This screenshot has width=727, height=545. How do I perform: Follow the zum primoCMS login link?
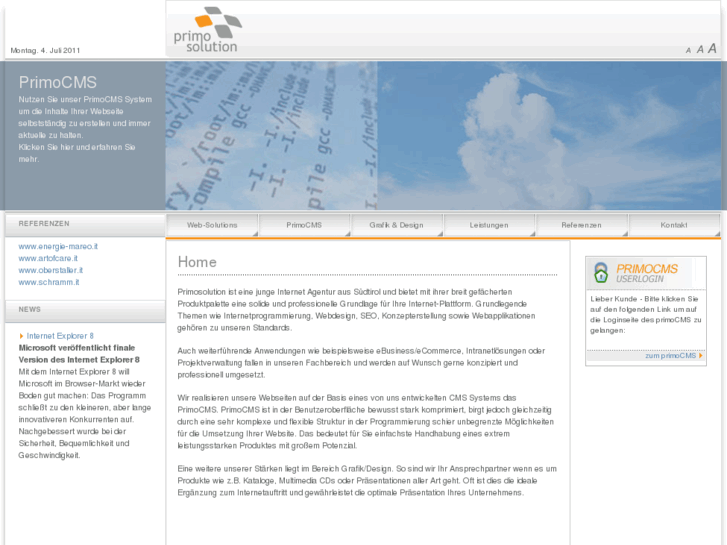coord(670,355)
